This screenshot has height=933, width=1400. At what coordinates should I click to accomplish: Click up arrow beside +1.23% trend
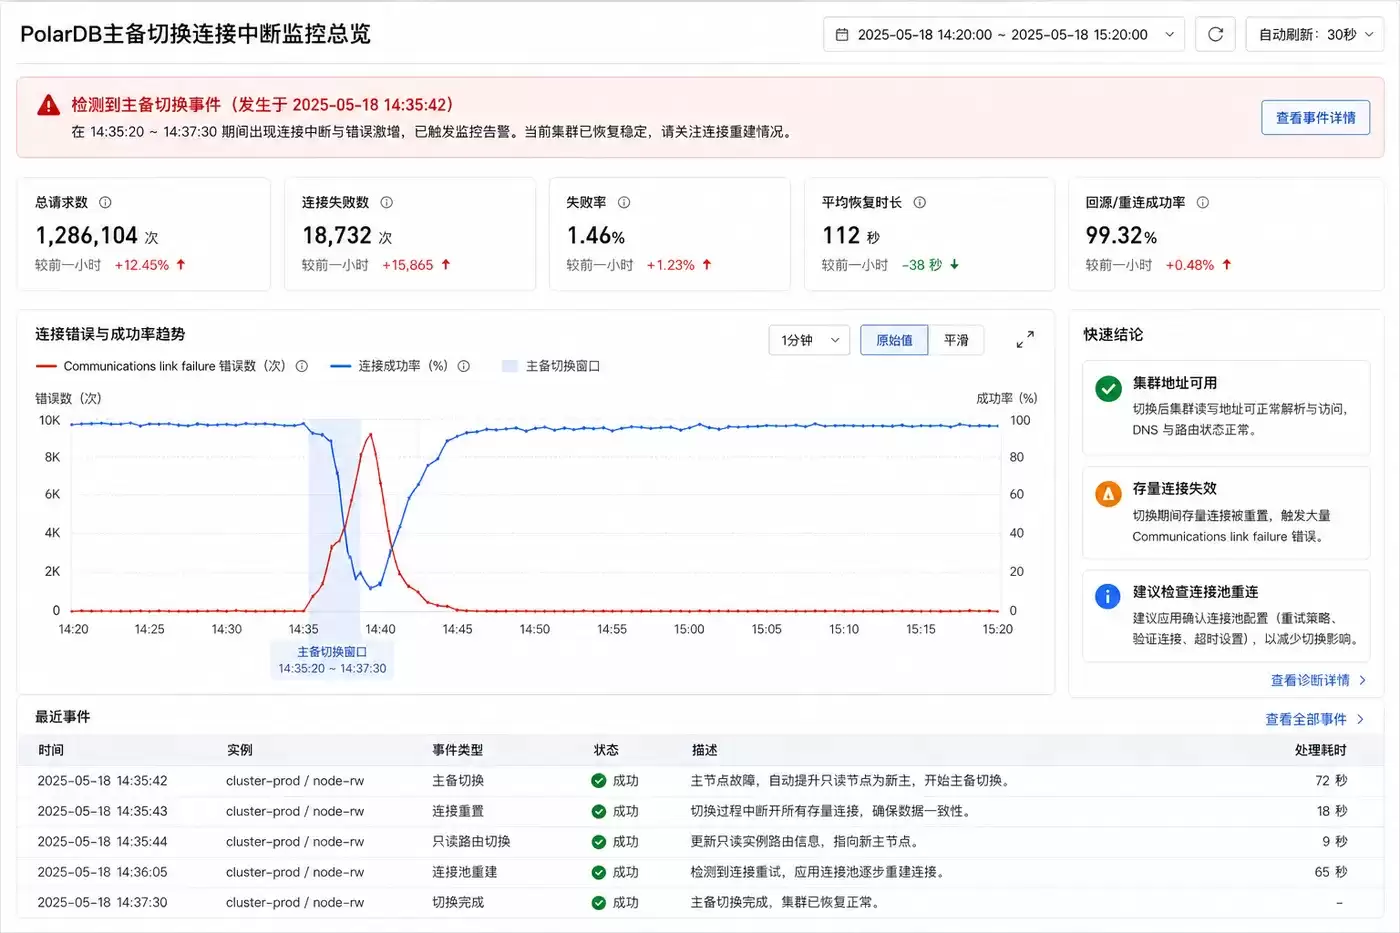click(707, 265)
